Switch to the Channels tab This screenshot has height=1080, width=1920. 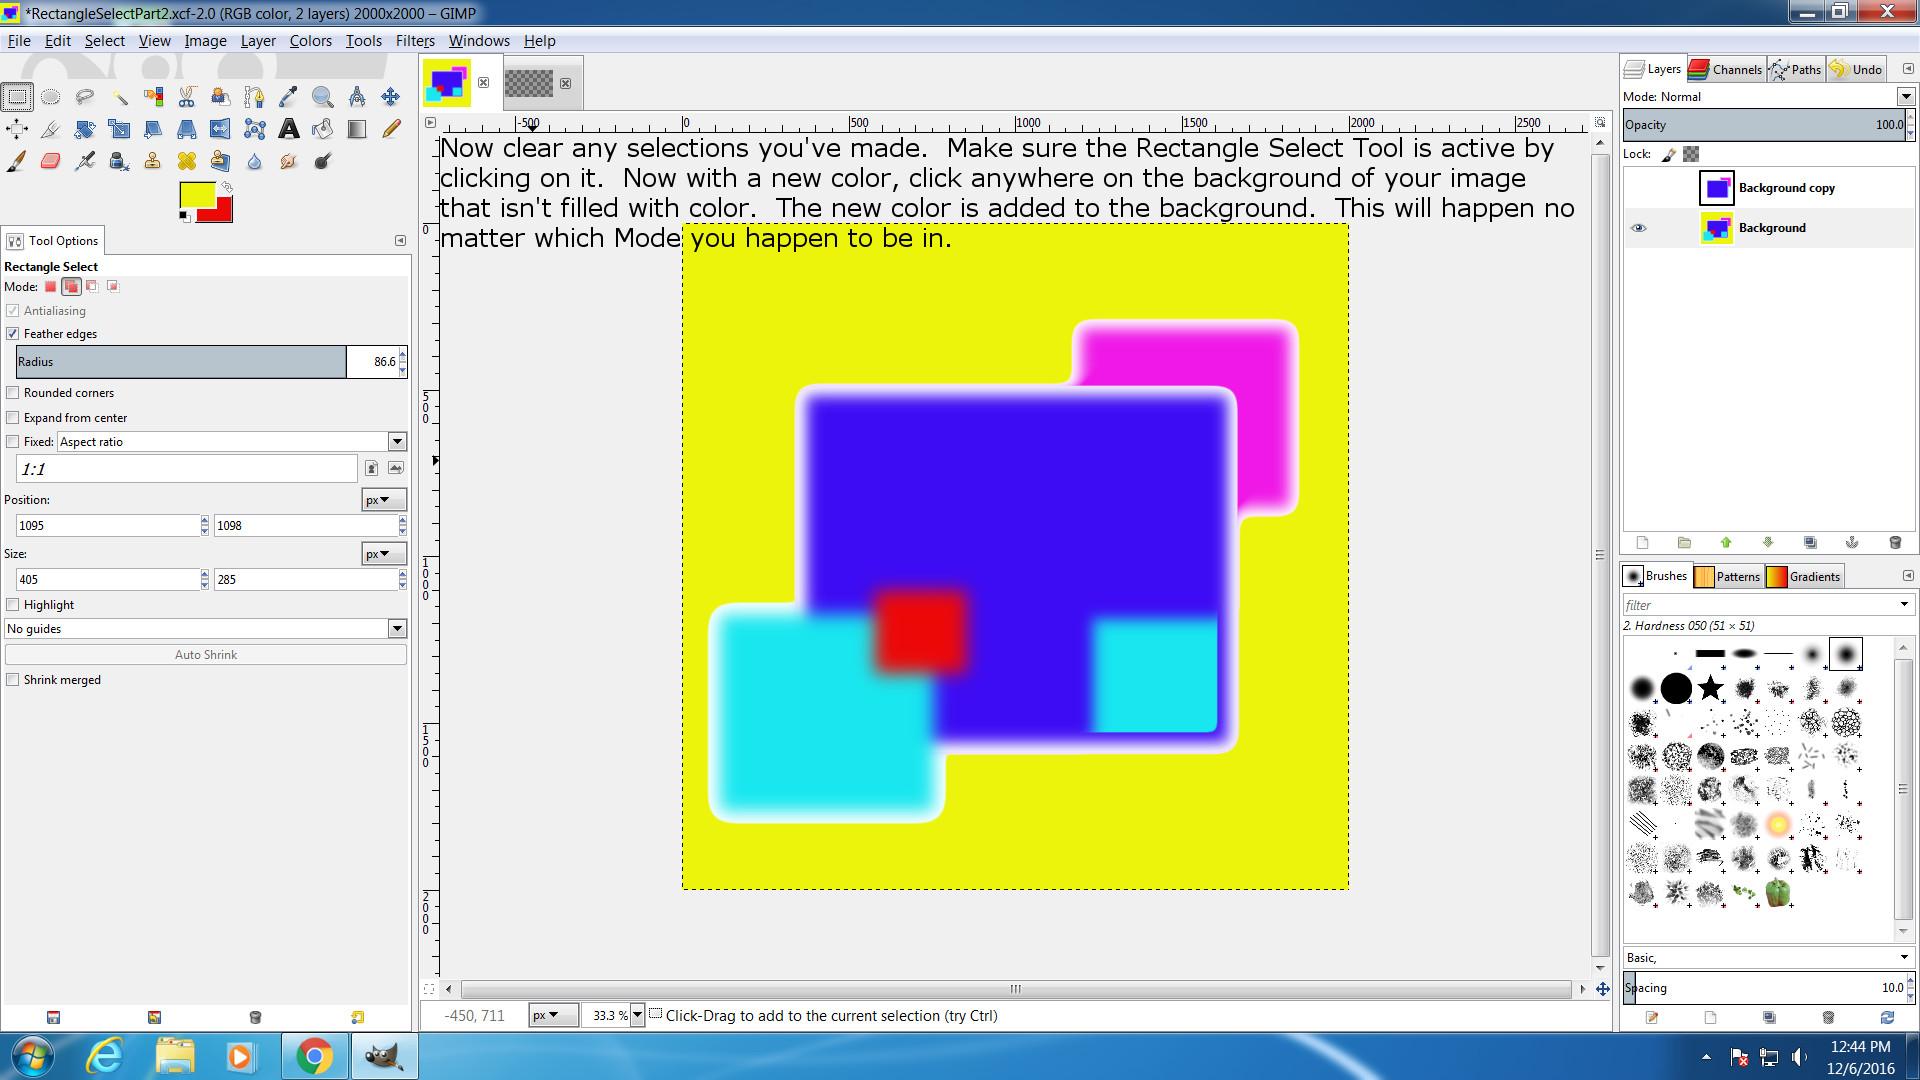click(x=1726, y=69)
